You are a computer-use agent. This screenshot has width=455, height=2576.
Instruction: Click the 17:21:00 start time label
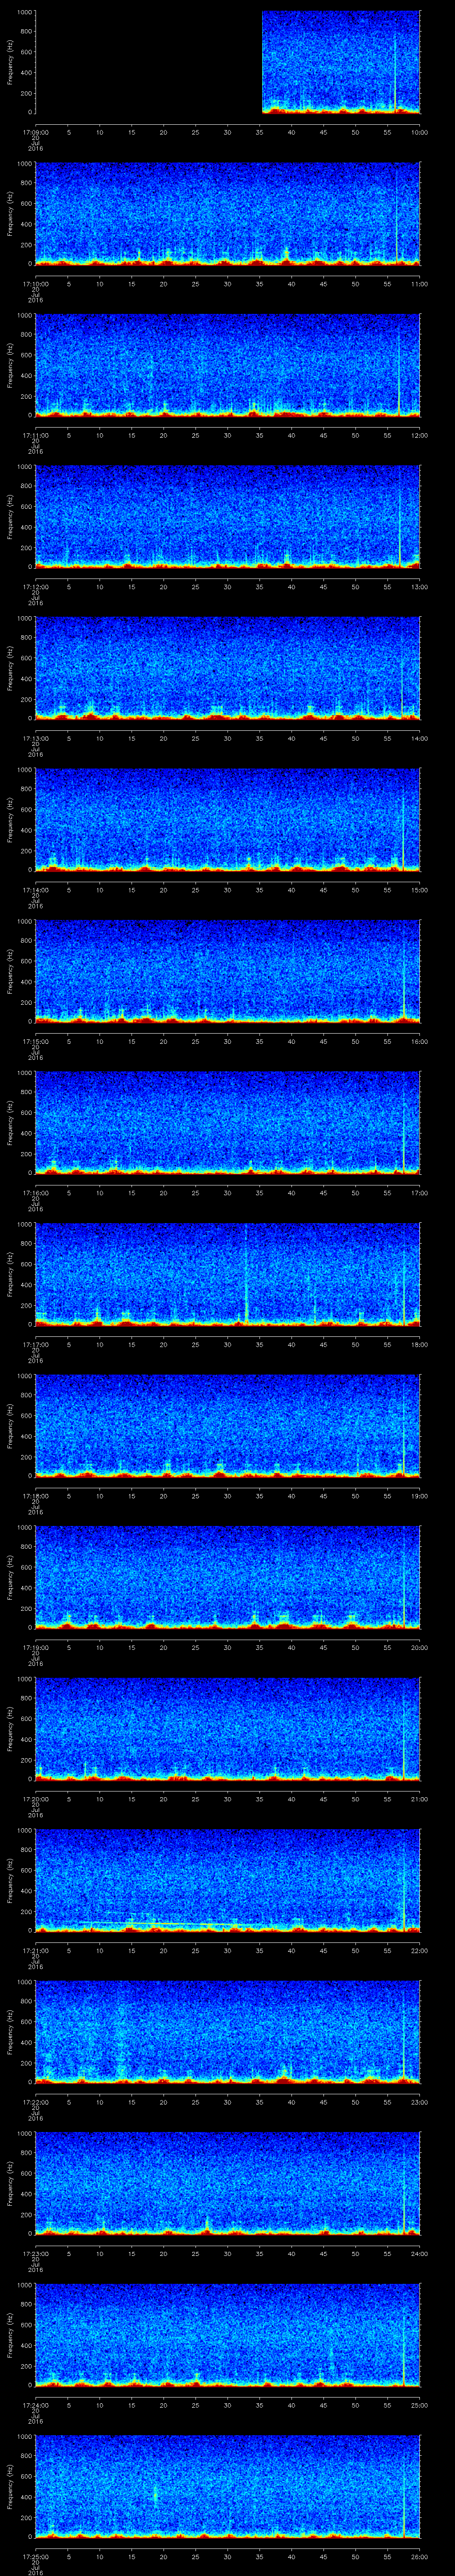35,1950
